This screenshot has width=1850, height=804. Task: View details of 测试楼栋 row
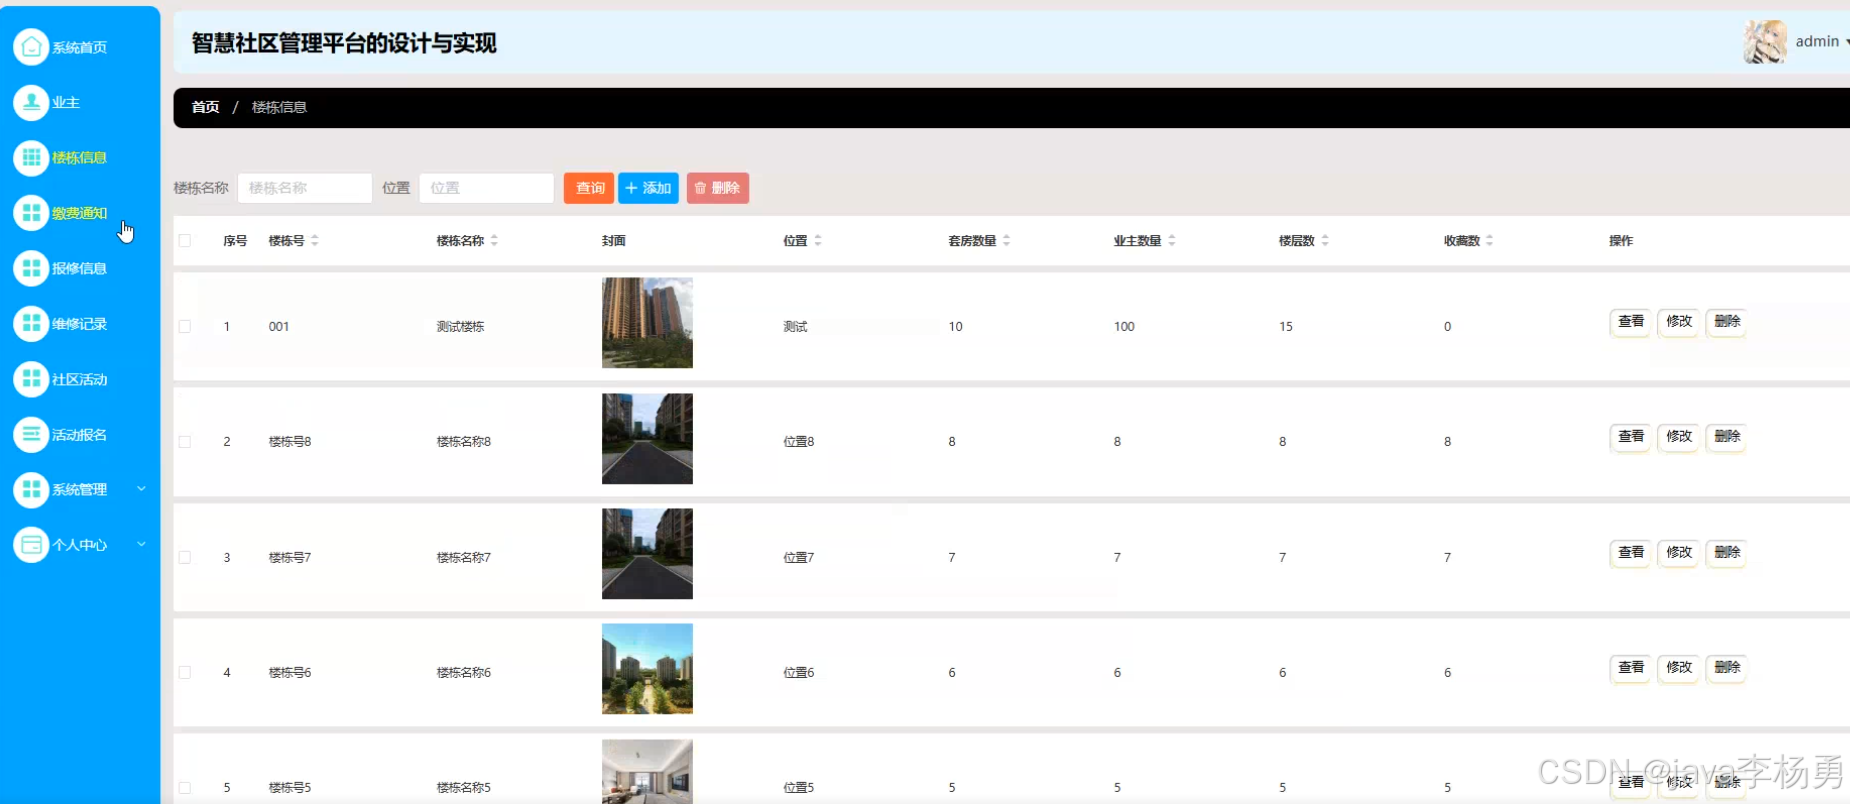coord(1631,322)
